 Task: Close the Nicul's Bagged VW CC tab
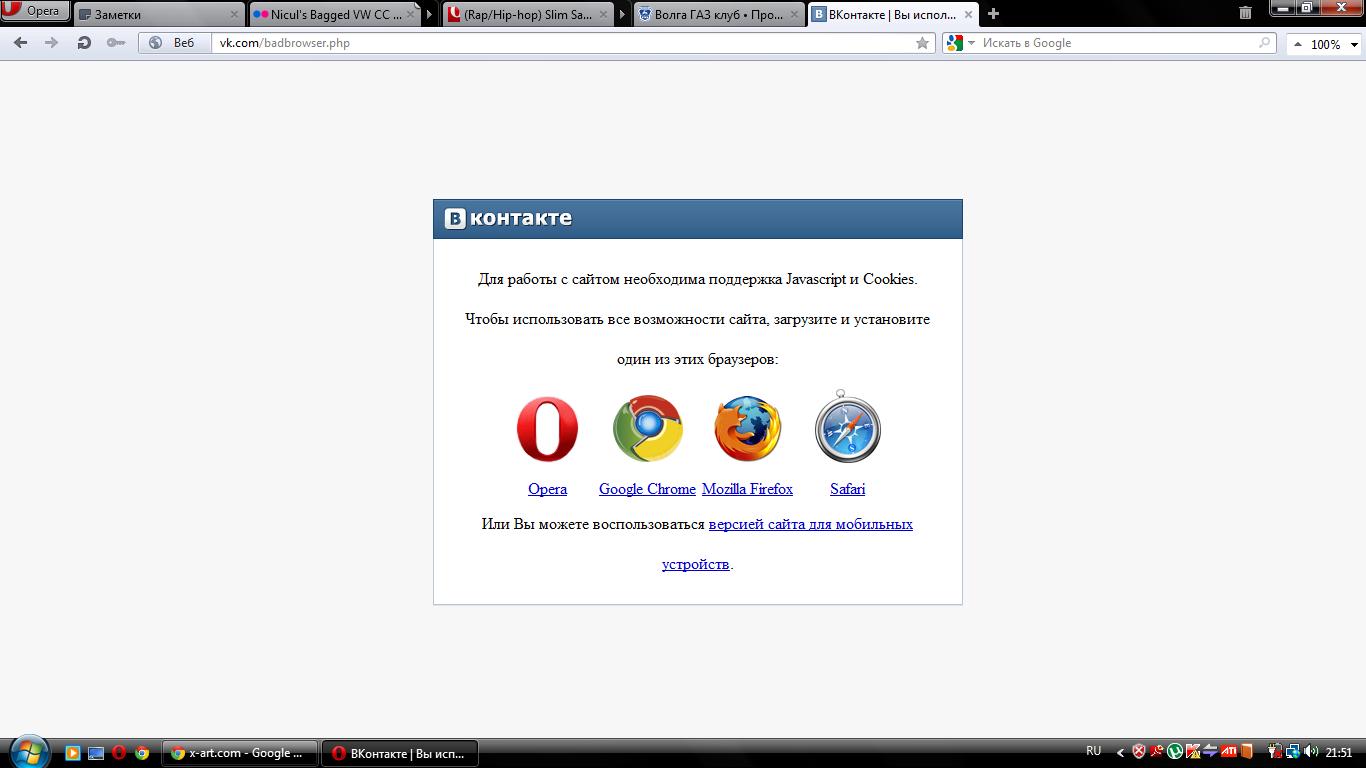click(410, 15)
